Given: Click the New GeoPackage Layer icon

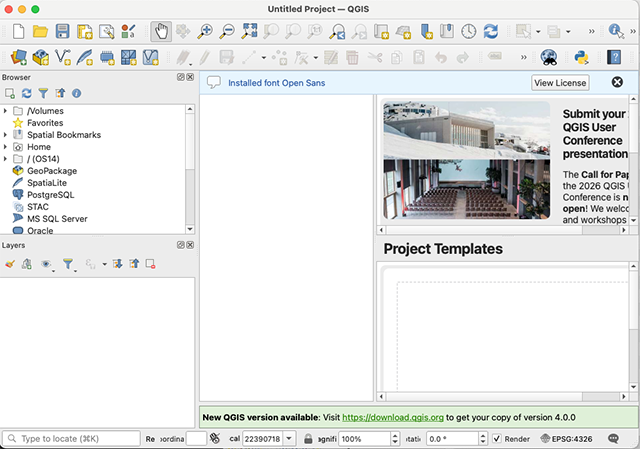Looking at the screenshot, I should (40, 58).
